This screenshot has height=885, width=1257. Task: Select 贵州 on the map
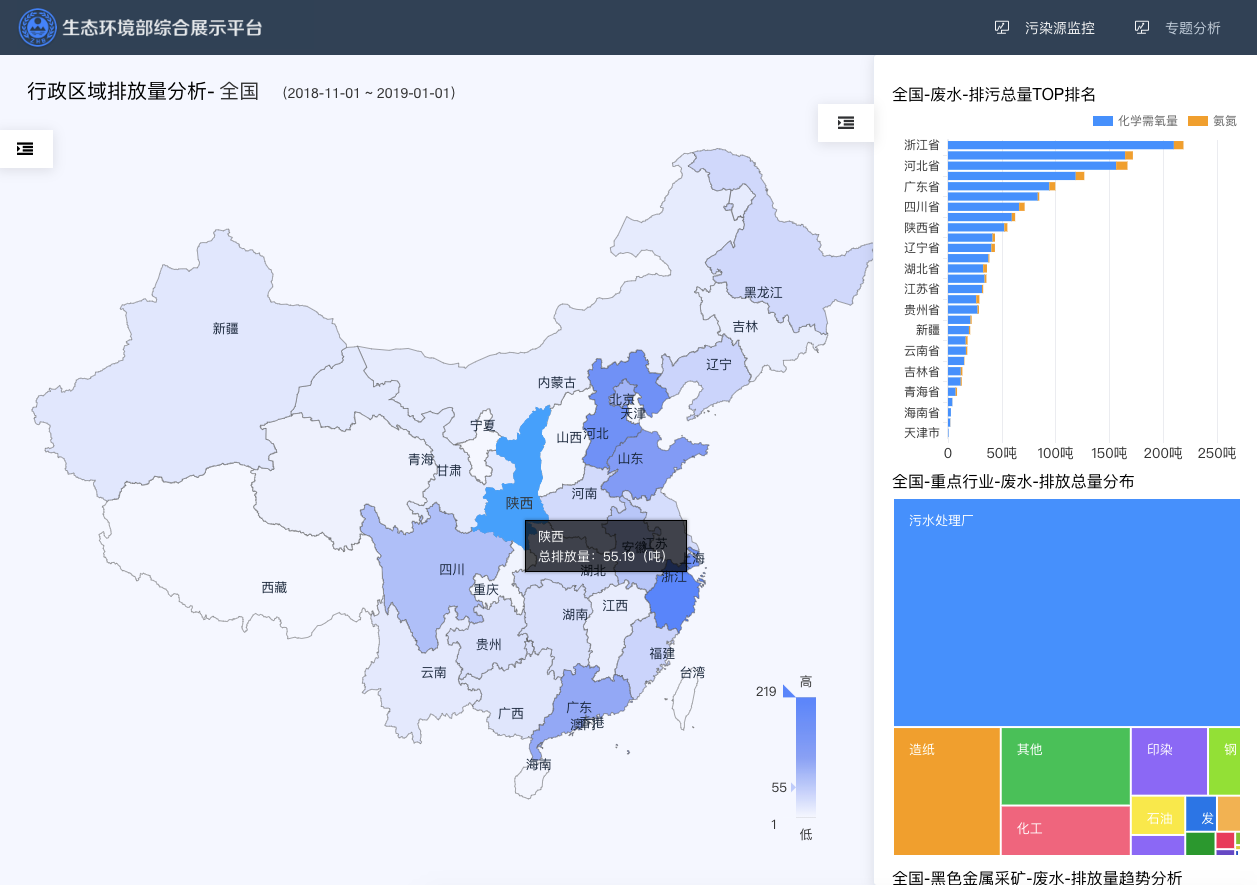(x=489, y=645)
